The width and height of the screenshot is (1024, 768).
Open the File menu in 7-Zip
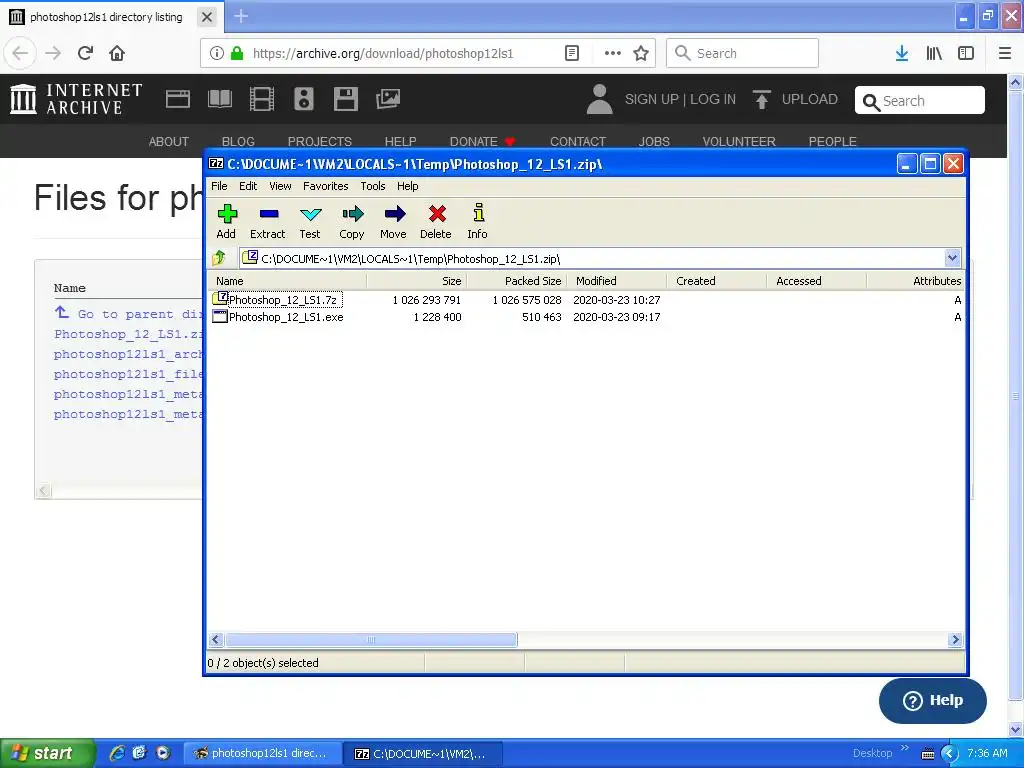coord(219,186)
